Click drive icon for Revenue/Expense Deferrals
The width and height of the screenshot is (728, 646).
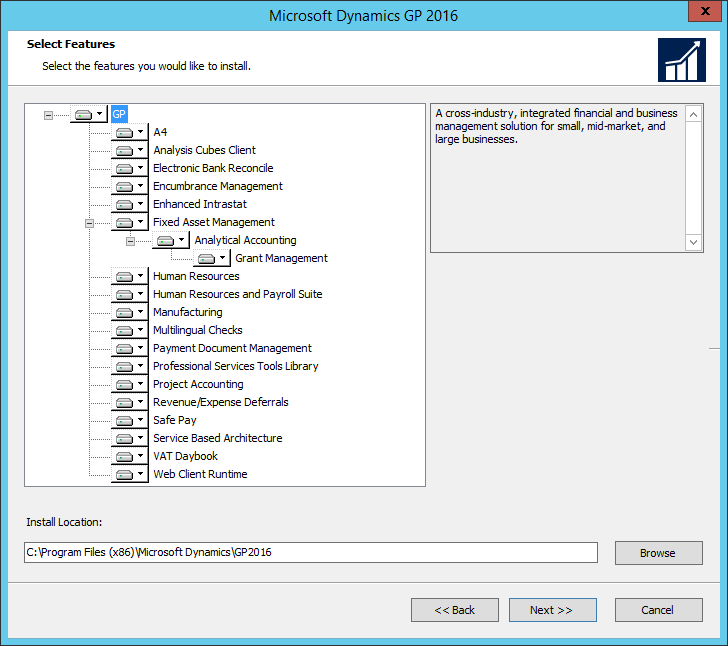pyautogui.click(x=130, y=403)
